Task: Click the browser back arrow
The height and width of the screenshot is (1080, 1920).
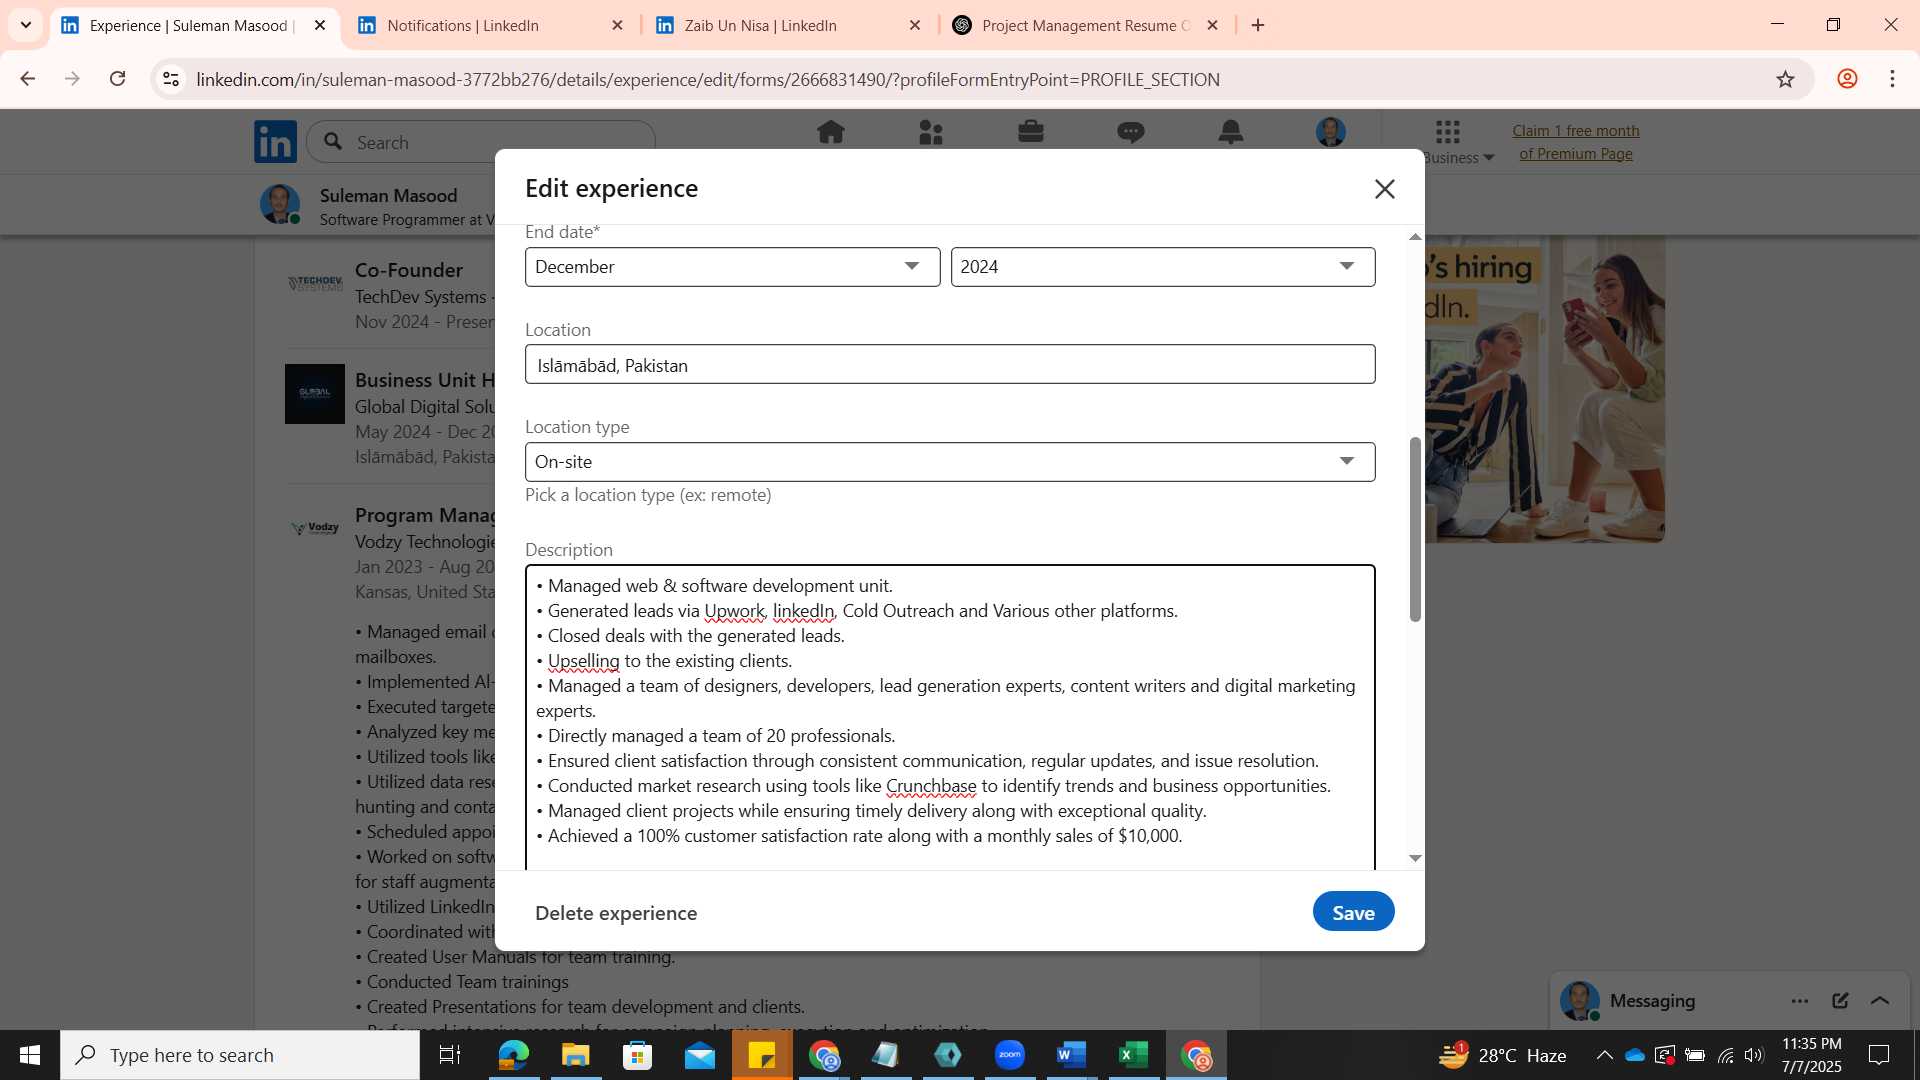Action: click(x=27, y=79)
